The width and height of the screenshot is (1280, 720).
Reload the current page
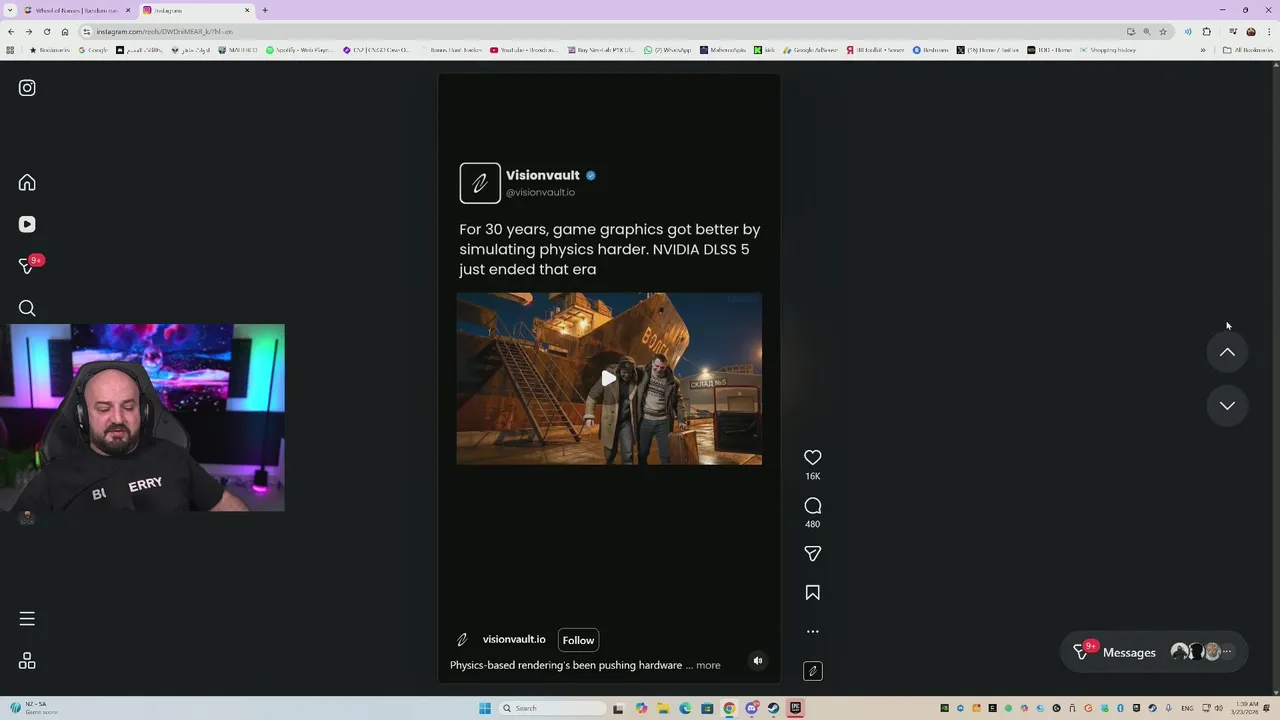(47, 31)
